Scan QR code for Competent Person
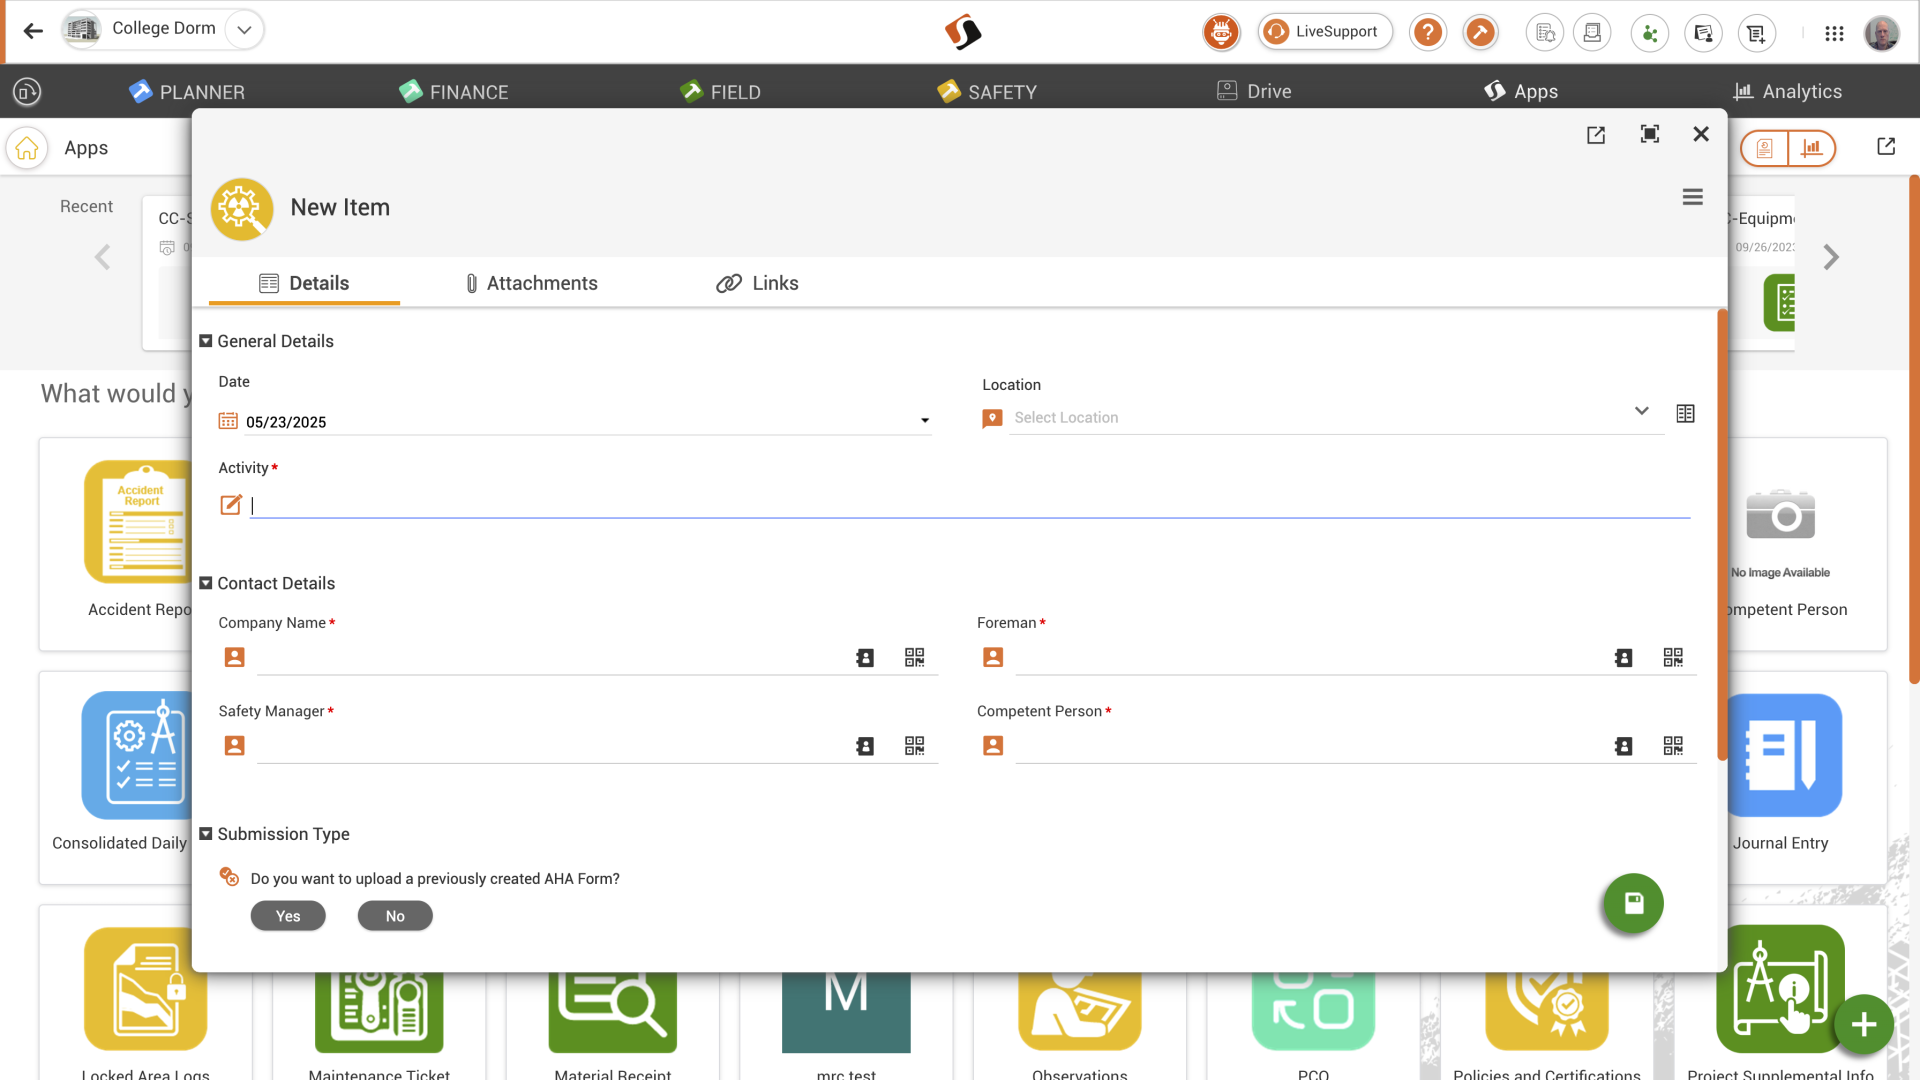The height and width of the screenshot is (1080, 1920). click(1673, 746)
